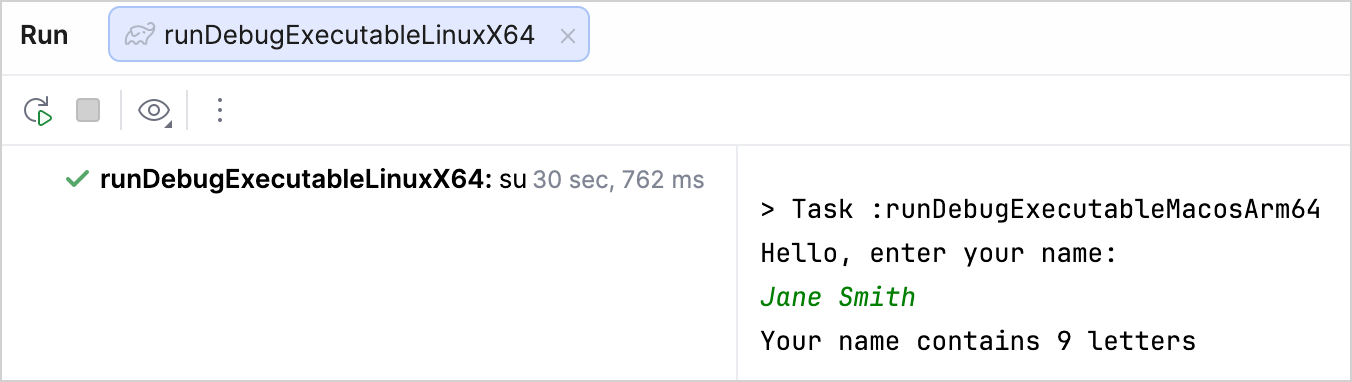
Task: Click 'Your name contains 9 letters' output
Action: click(978, 341)
